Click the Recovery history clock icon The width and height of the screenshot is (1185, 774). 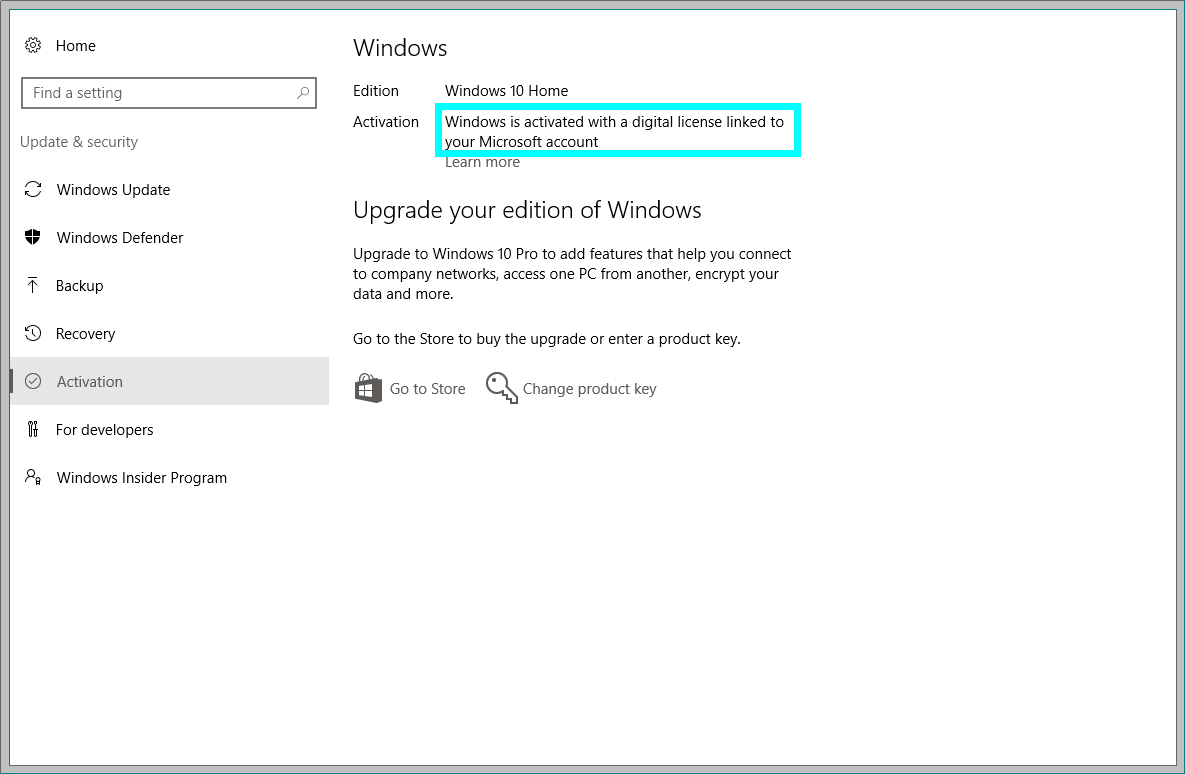pyautogui.click(x=32, y=333)
